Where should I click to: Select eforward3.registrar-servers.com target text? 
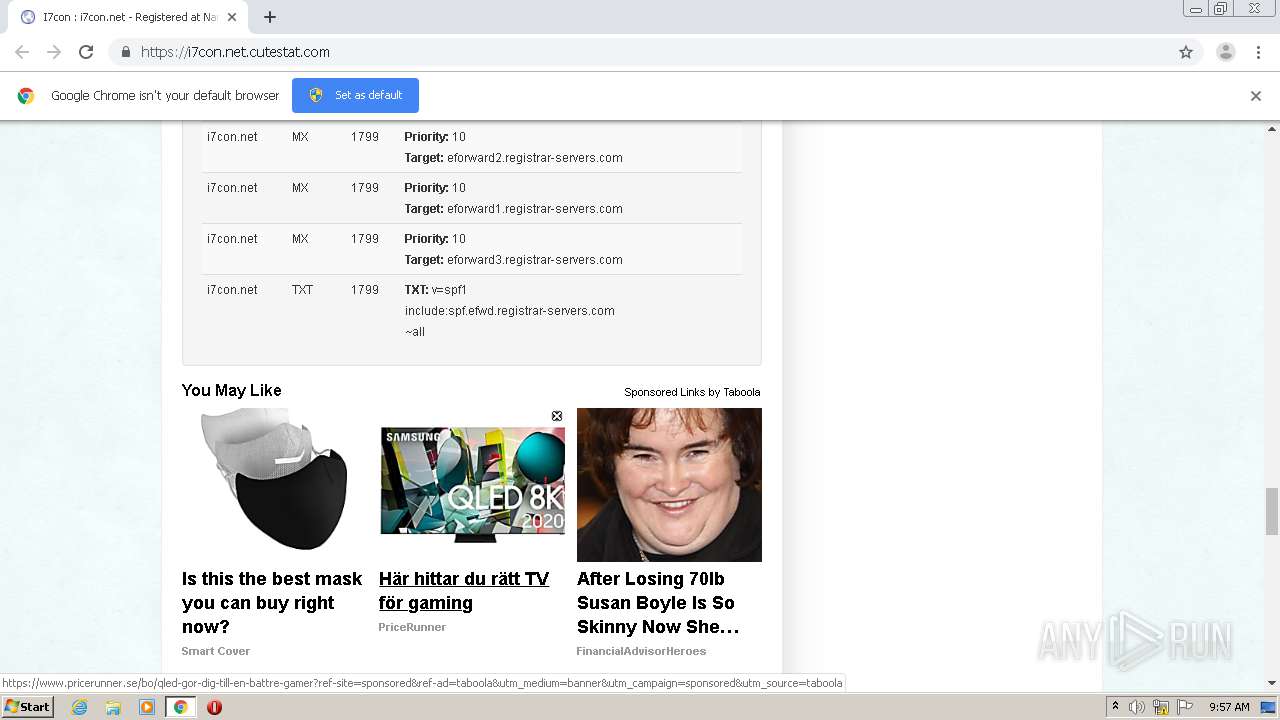point(535,260)
